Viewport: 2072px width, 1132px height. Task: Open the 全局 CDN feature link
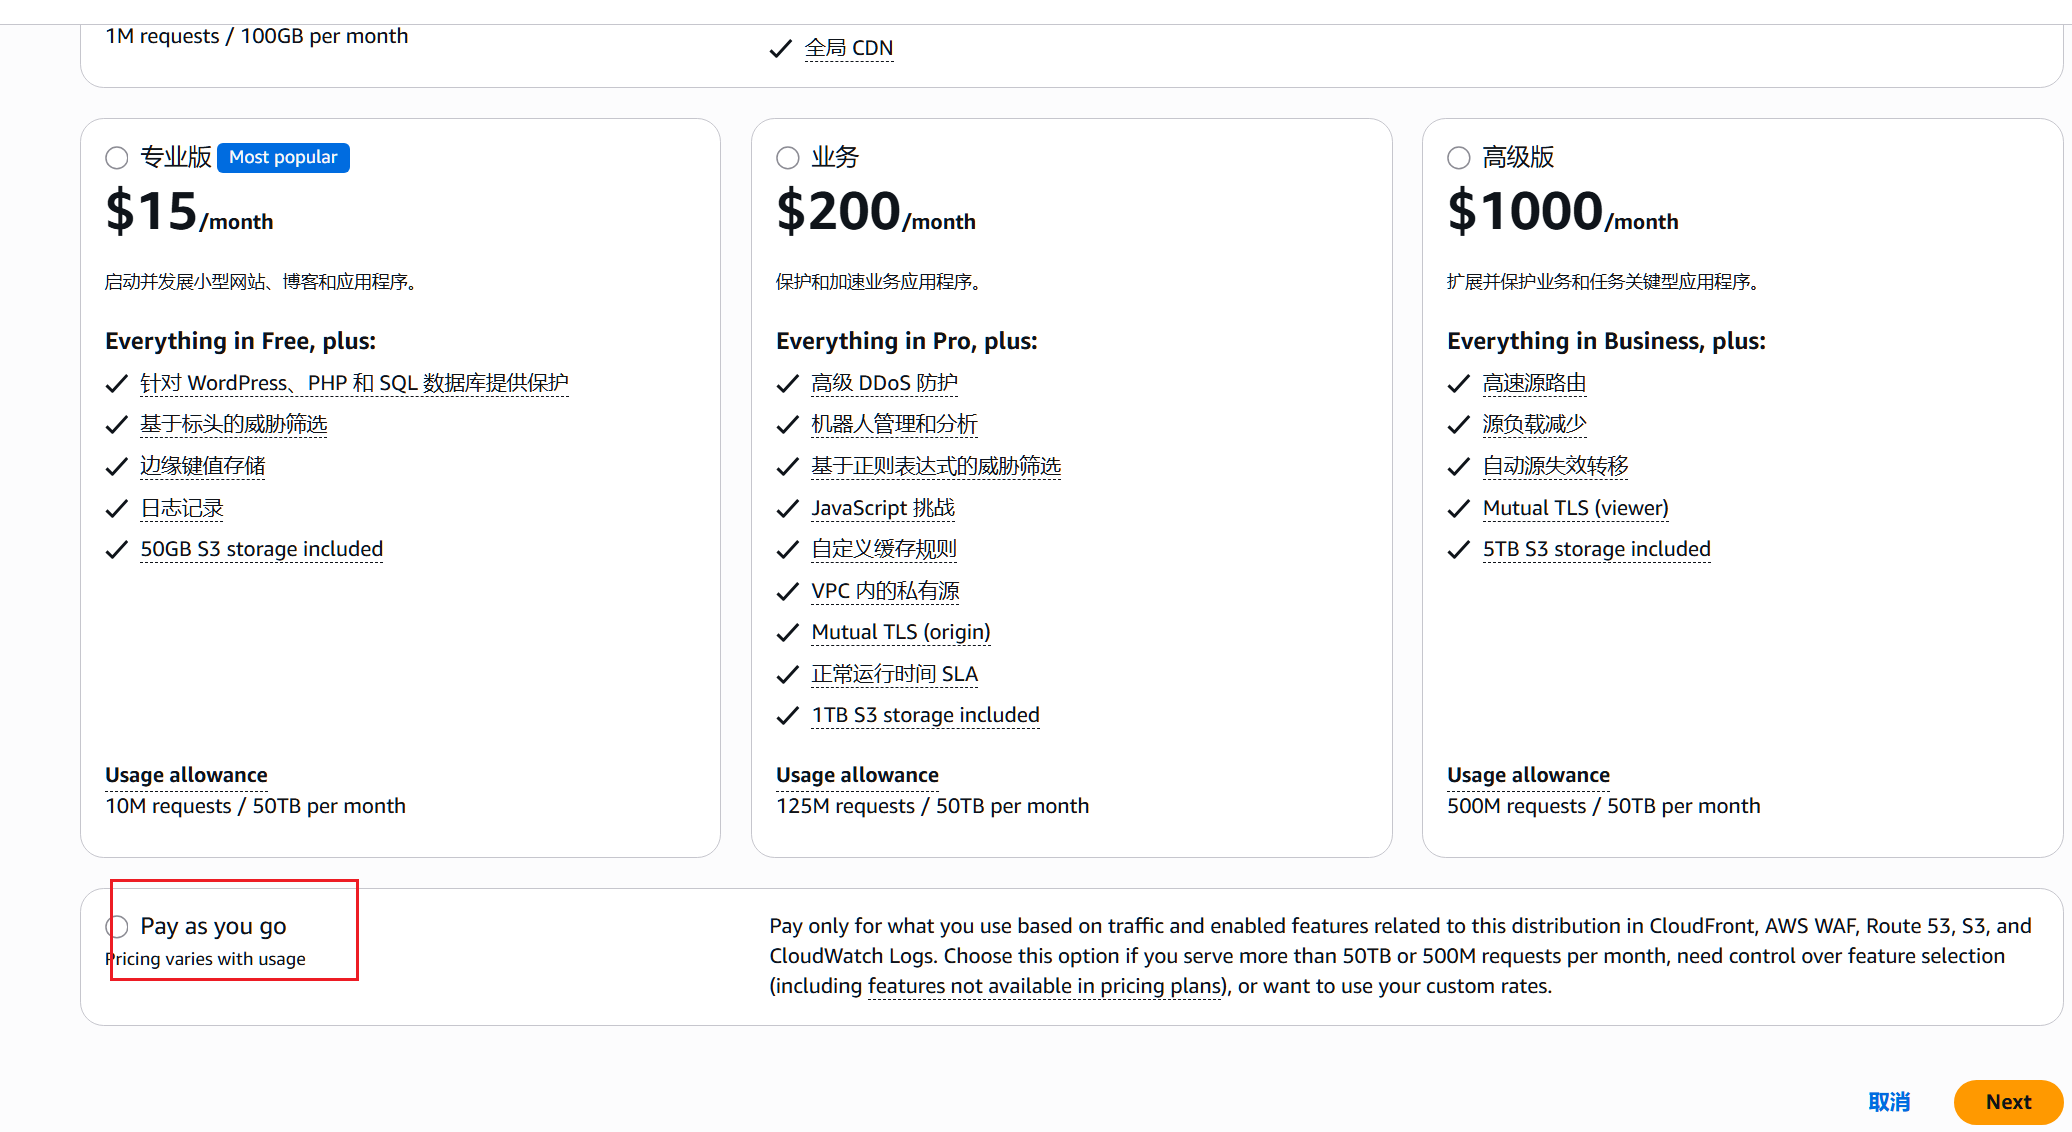(x=848, y=48)
